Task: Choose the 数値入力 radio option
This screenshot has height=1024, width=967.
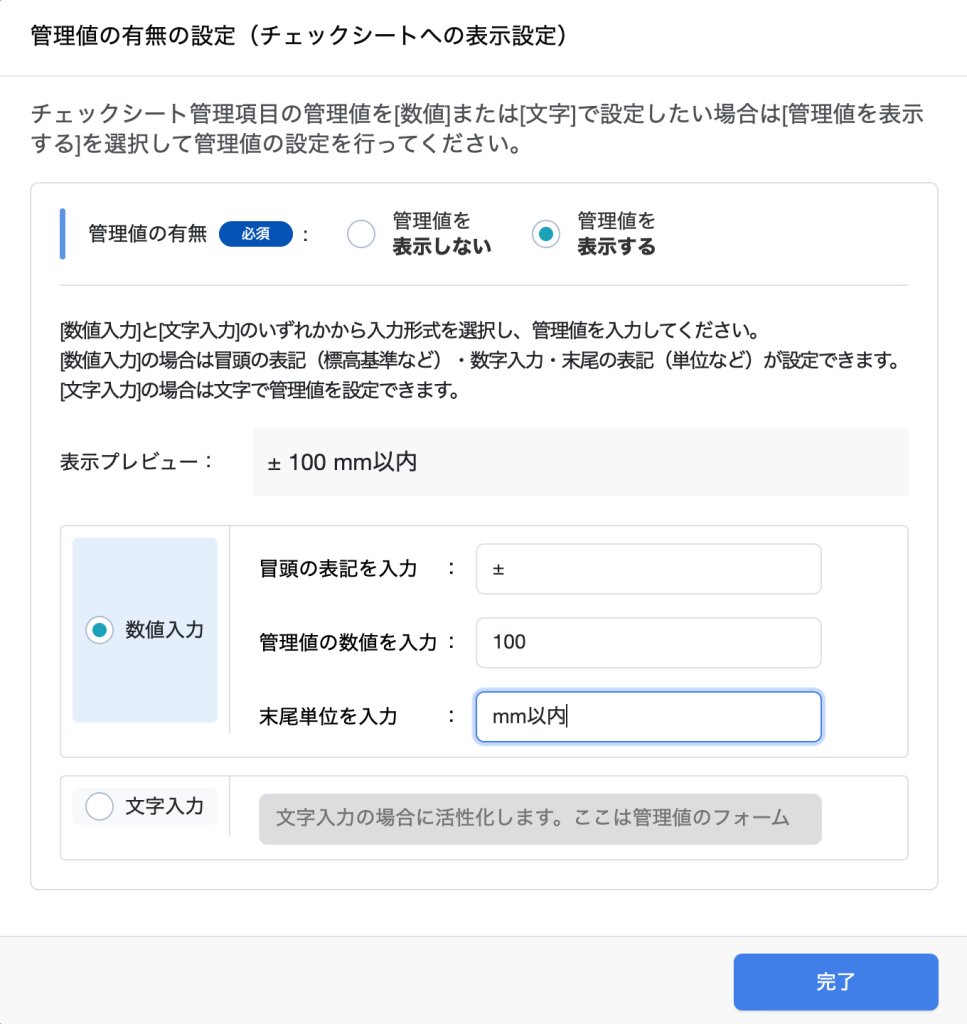Action: (100, 630)
